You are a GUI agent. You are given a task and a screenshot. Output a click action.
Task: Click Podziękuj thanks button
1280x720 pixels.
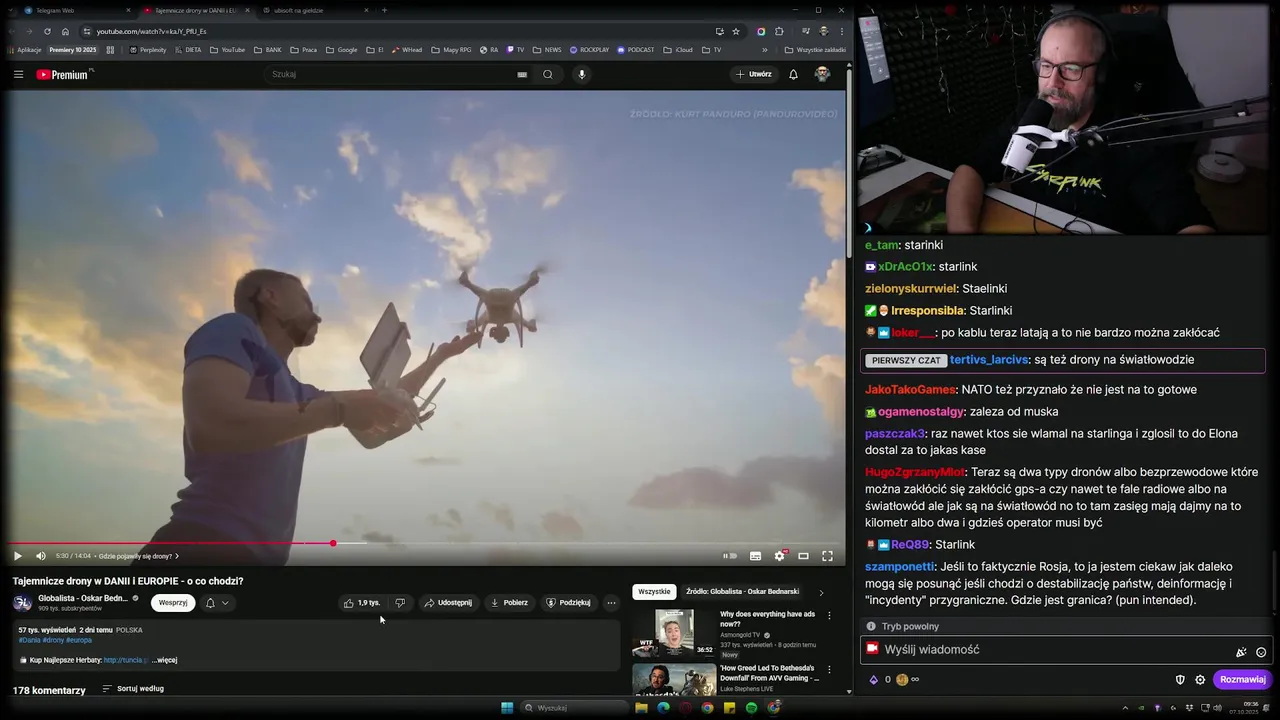(568, 603)
